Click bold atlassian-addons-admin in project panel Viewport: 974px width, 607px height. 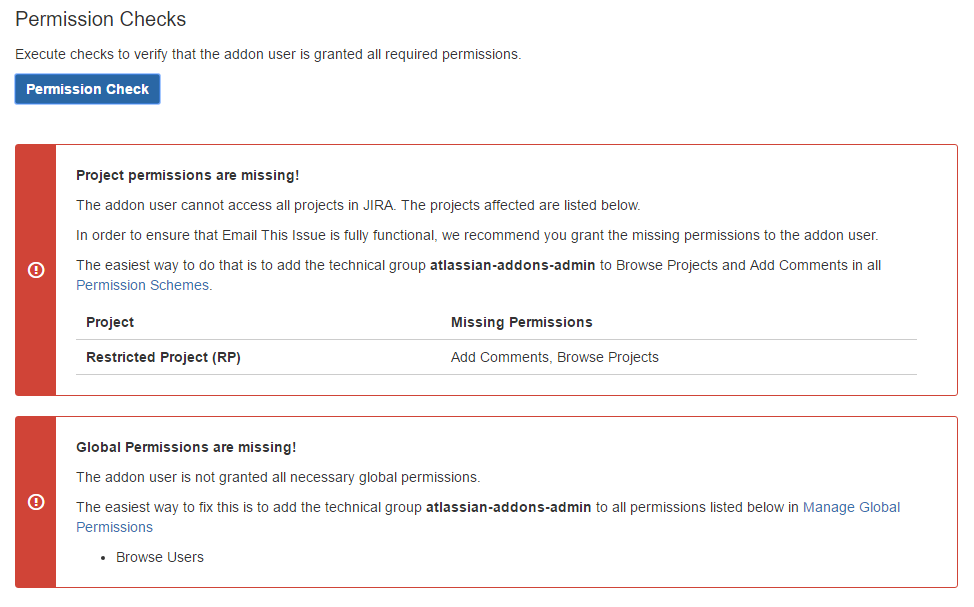512,265
